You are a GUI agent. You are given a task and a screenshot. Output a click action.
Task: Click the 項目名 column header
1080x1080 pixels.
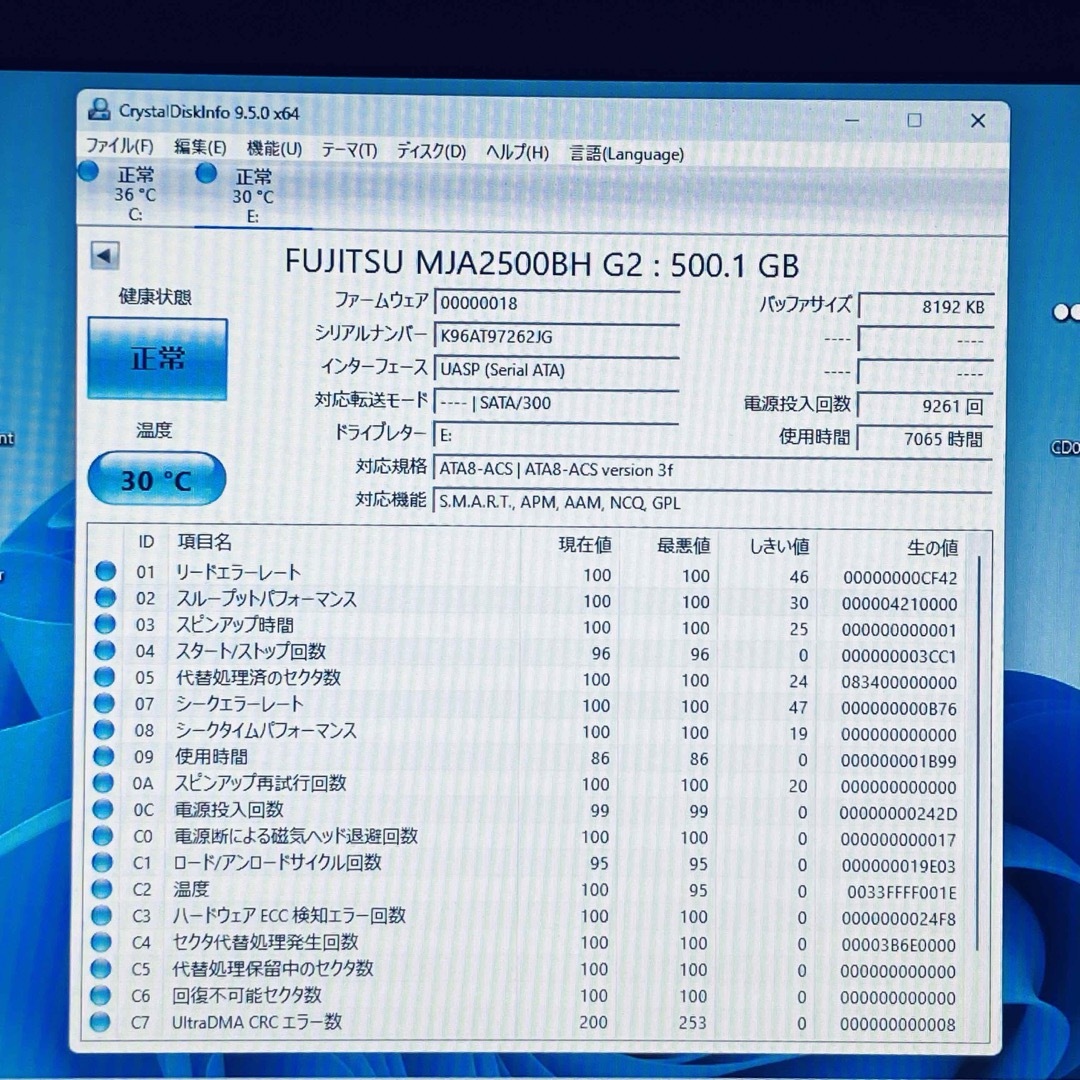coord(205,542)
